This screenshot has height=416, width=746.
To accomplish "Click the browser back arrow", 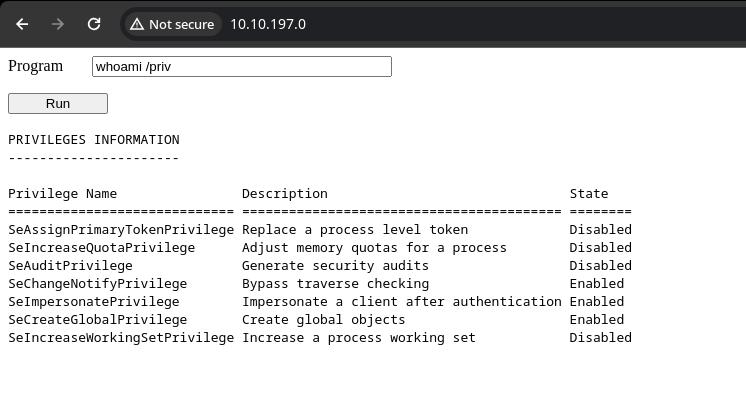I will [22, 24].
